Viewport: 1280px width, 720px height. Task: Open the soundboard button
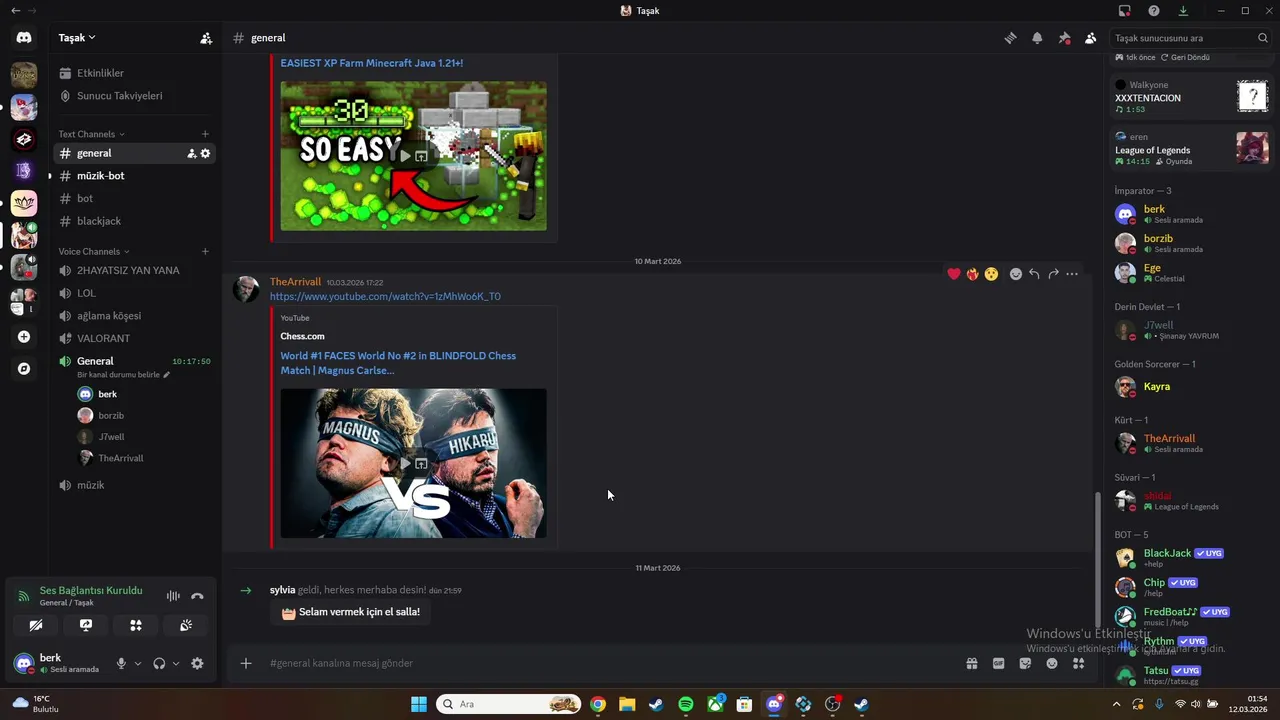pyautogui.click(x=186, y=625)
